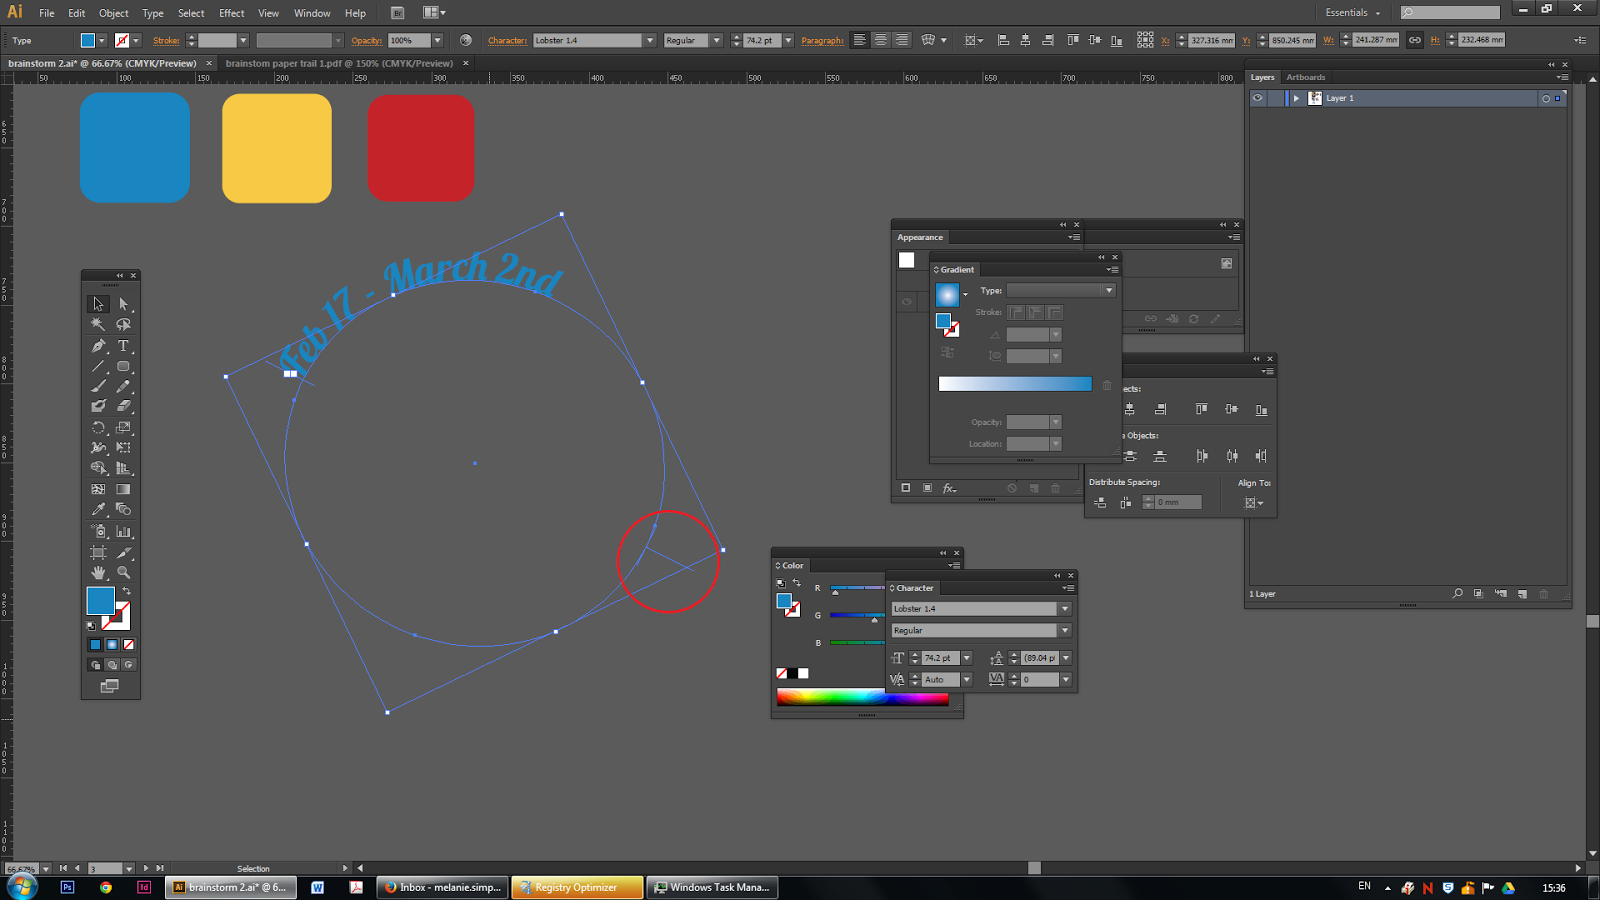Viewport: 1600px width, 900px height.
Task: Pick a color from the Color panel spectrum
Action: pos(862,698)
